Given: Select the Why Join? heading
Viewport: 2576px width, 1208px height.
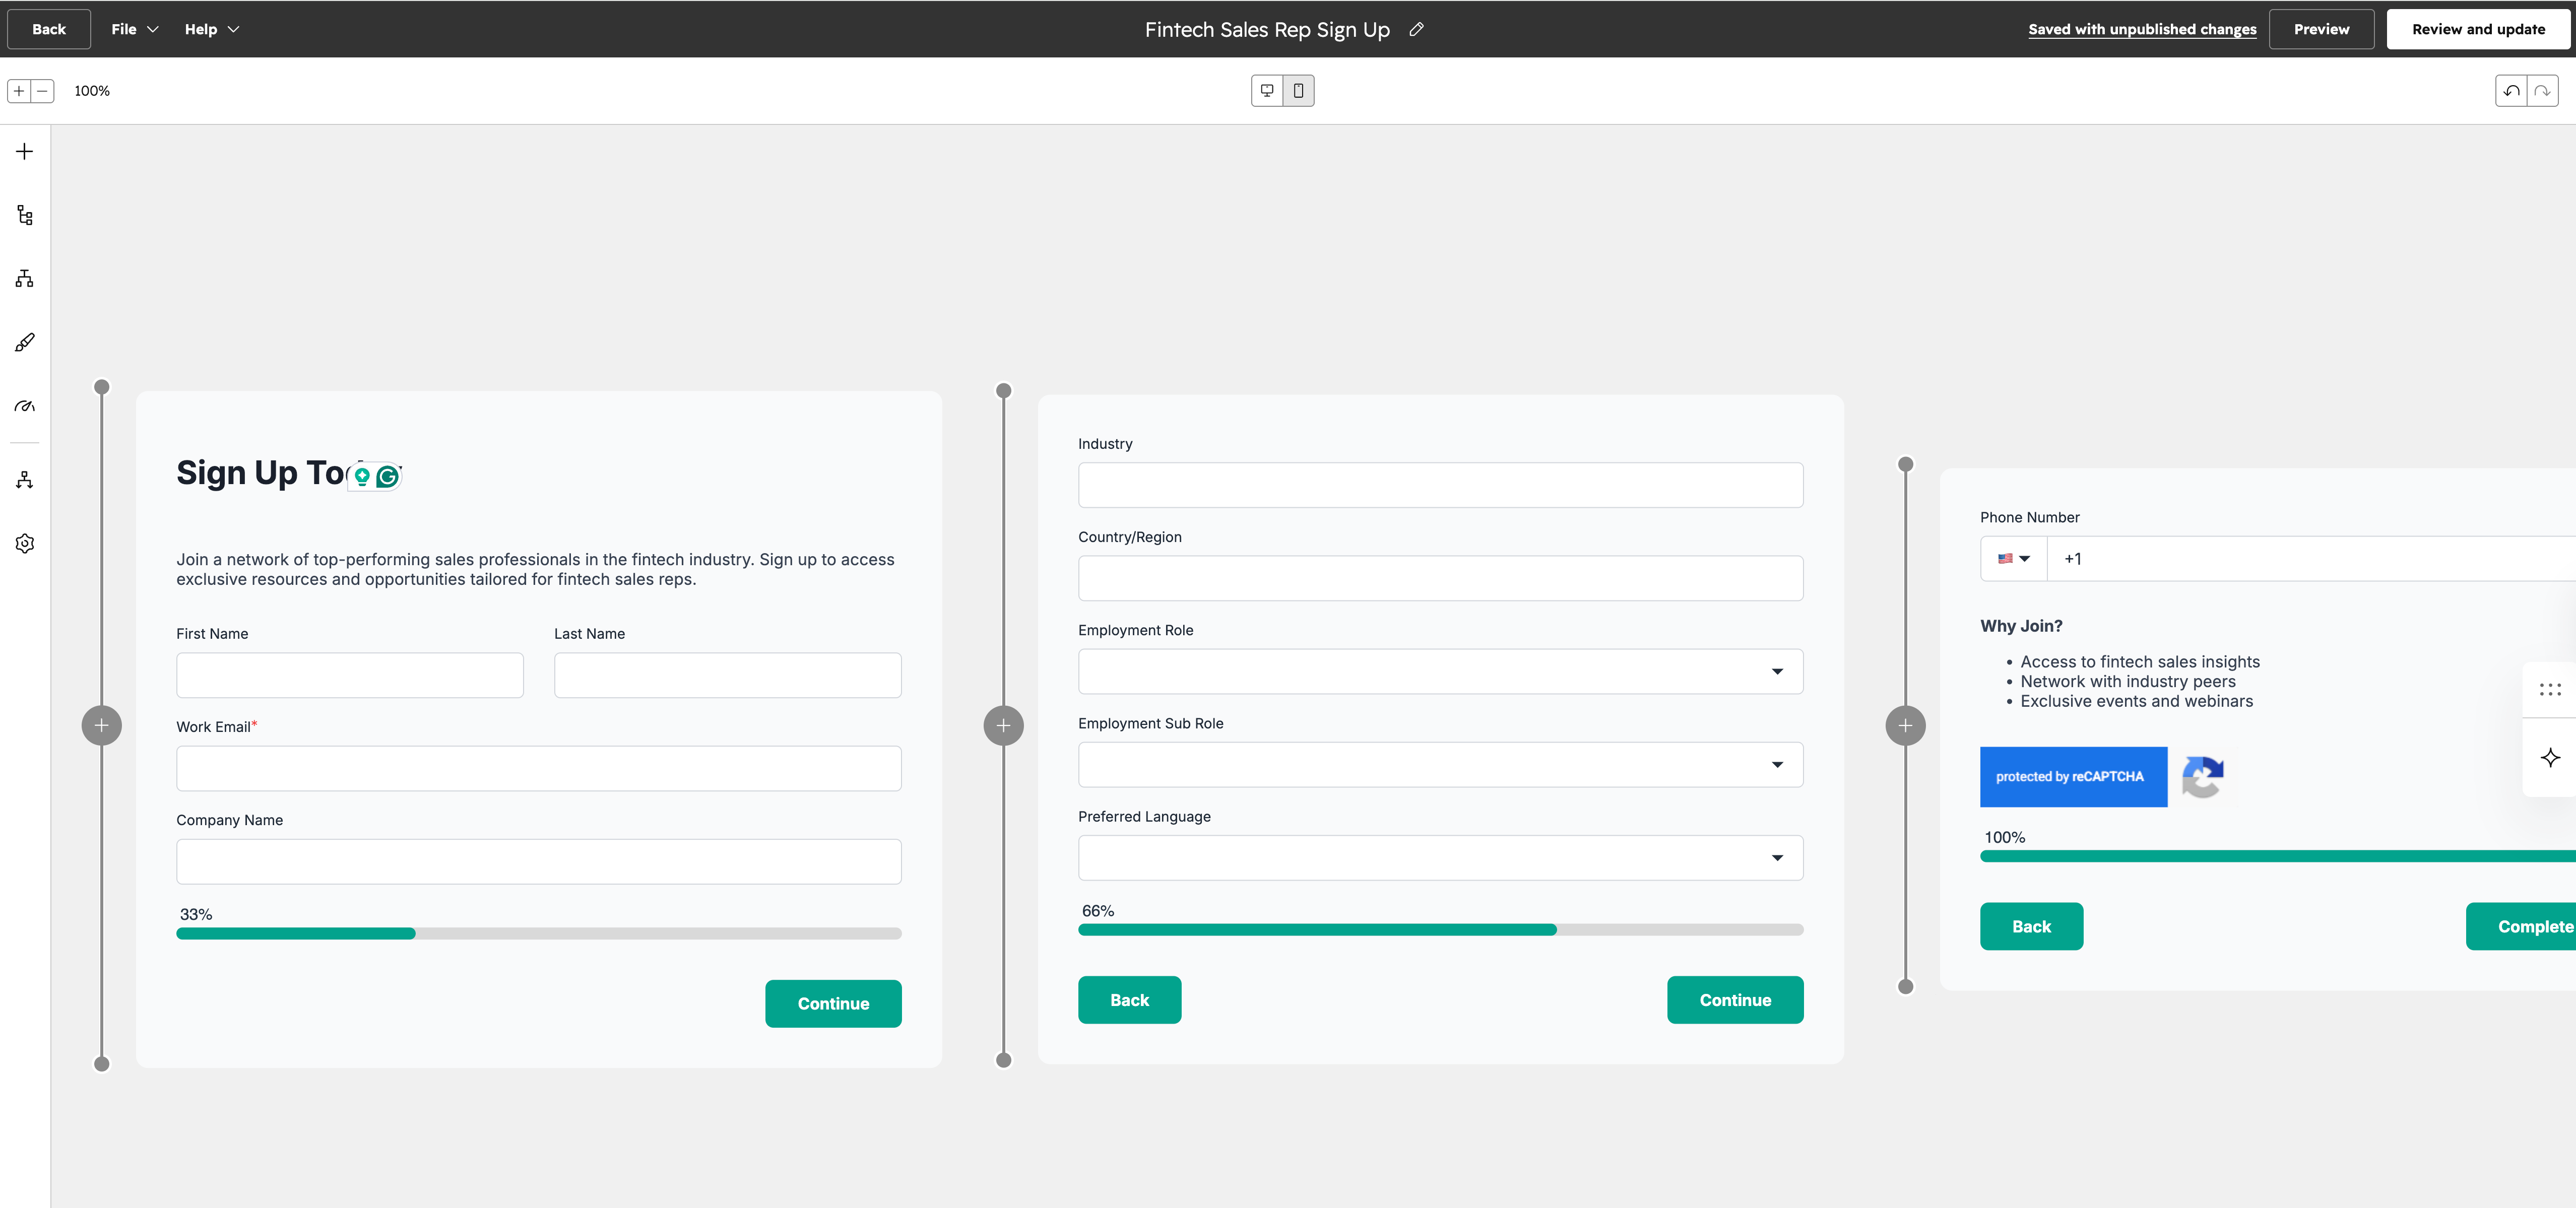Looking at the screenshot, I should click(x=2021, y=626).
